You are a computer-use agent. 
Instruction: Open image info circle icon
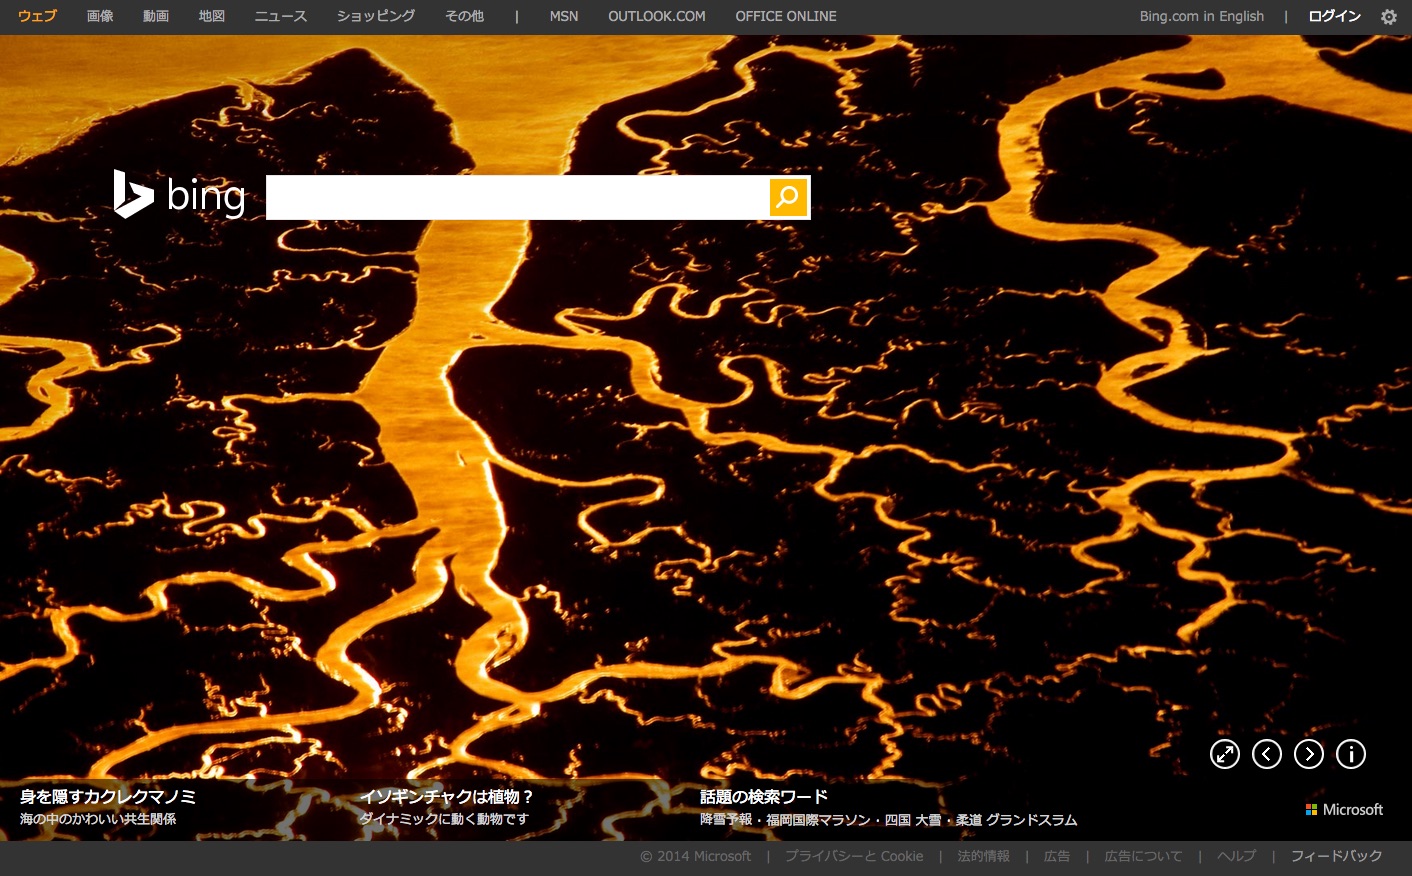click(x=1350, y=754)
